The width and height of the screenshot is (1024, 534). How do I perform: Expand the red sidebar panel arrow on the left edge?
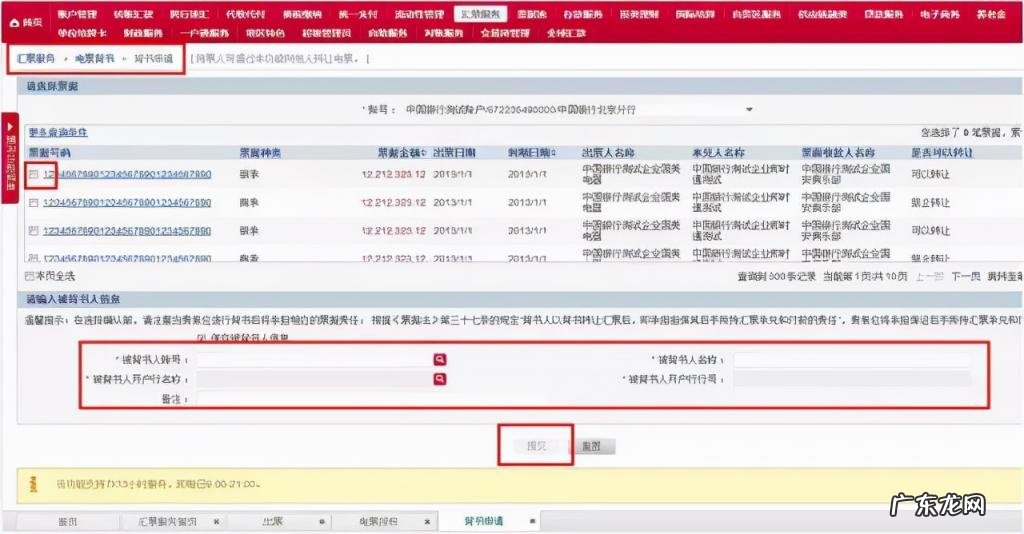tap(10, 127)
